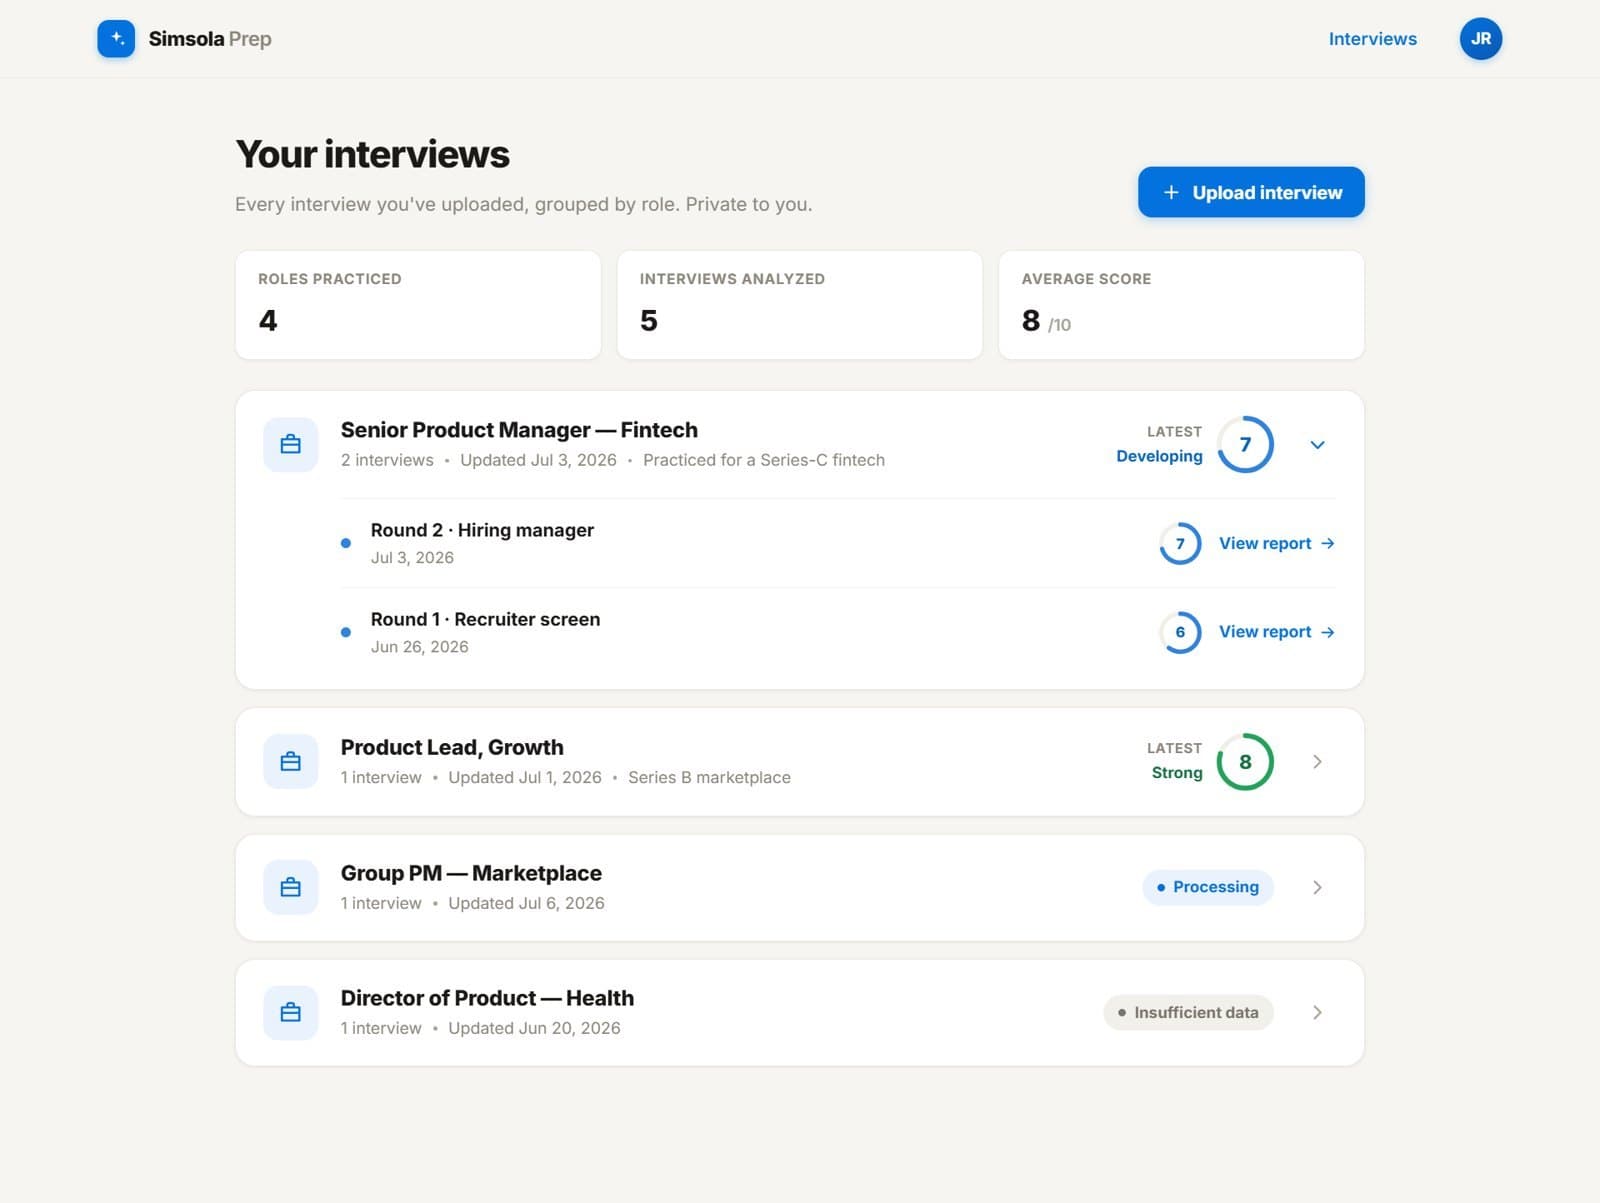Click briefcase icon for Senior Product Manager — Fintech
Viewport: 1600px width, 1203px height.
click(291, 444)
